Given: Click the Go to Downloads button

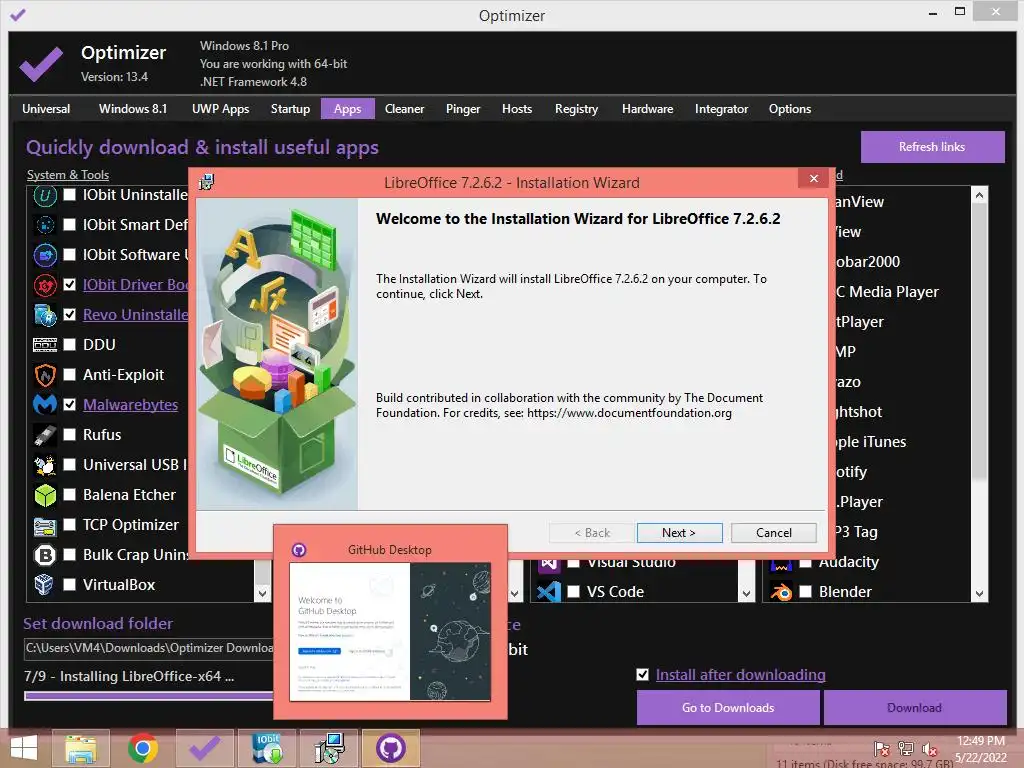Looking at the screenshot, I should click(x=728, y=708).
